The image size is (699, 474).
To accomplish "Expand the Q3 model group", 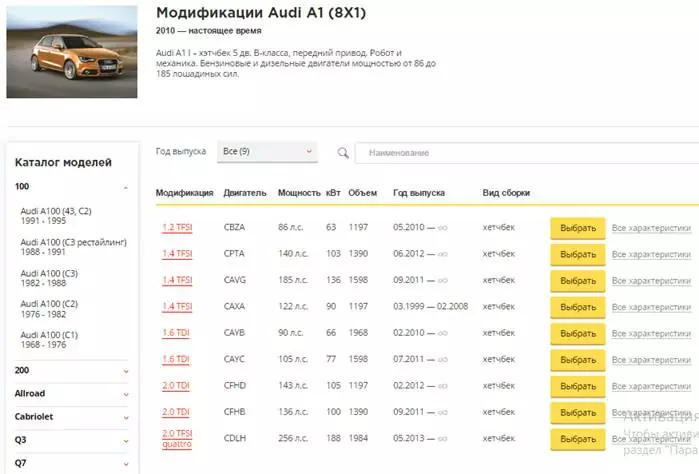I will pos(71,440).
